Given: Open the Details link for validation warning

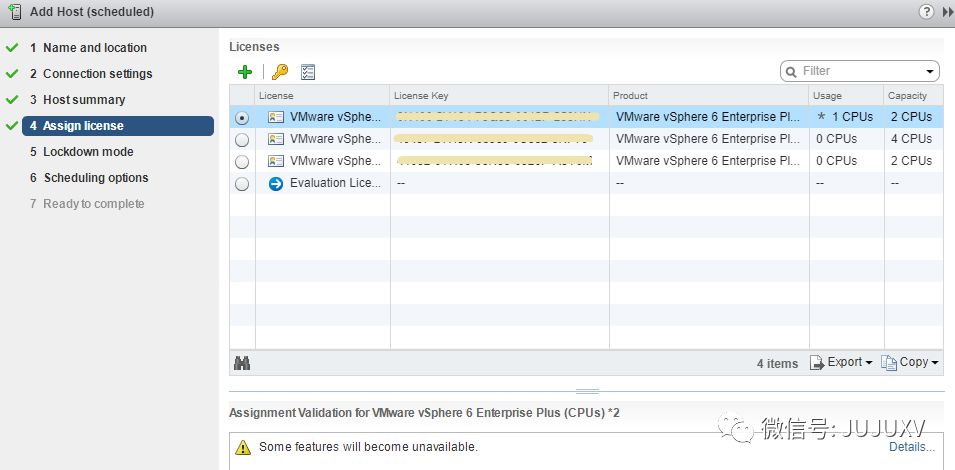Looking at the screenshot, I should (912, 447).
